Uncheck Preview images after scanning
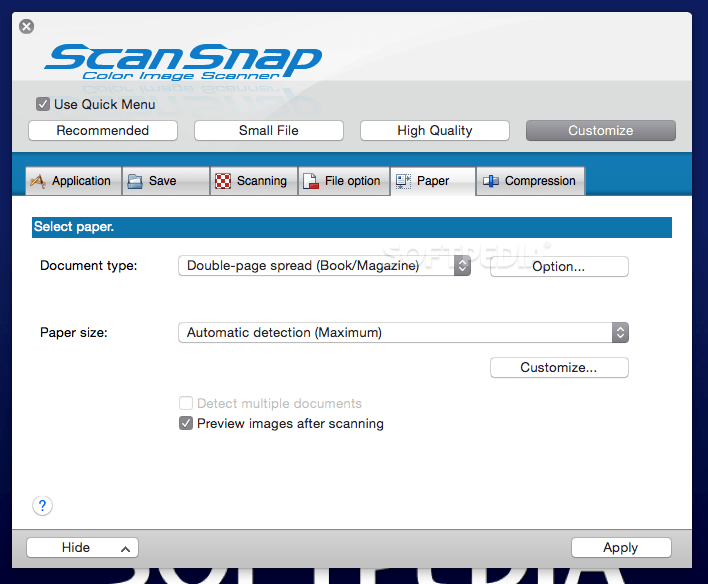 click(x=186, y=423)
